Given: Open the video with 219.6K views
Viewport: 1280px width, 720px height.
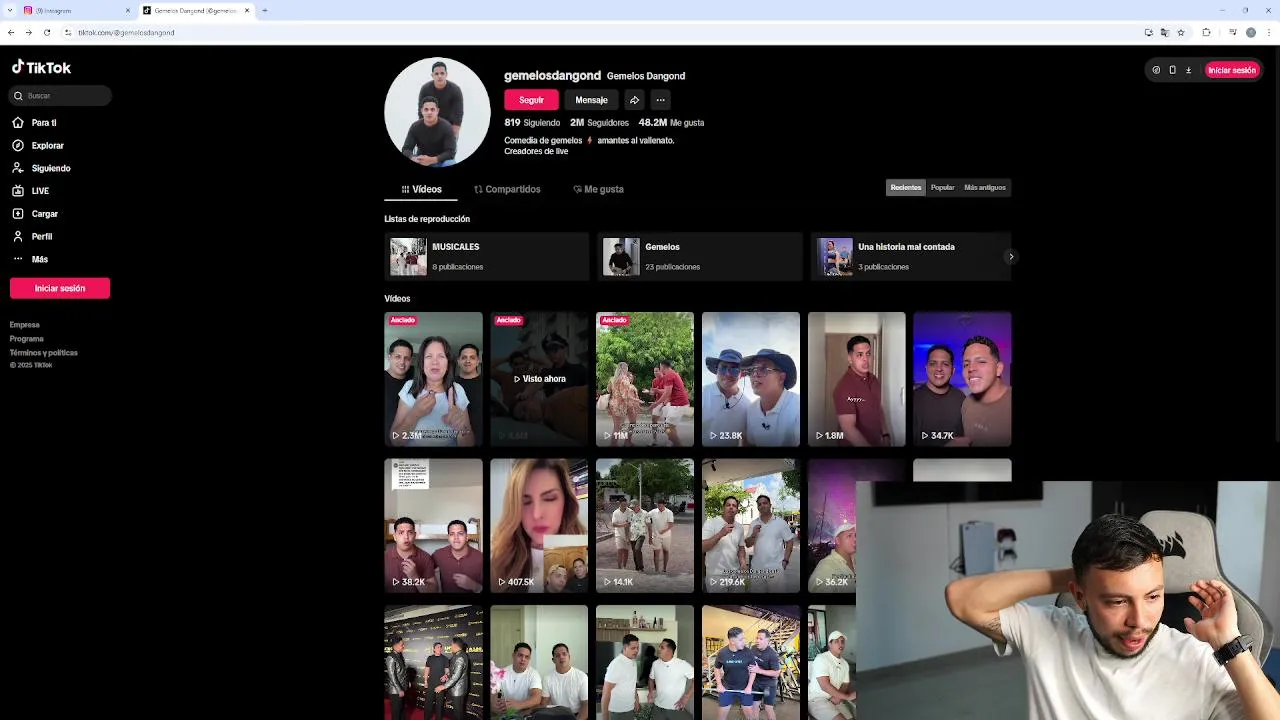Looking at the screenshot, I should (751, 526).
